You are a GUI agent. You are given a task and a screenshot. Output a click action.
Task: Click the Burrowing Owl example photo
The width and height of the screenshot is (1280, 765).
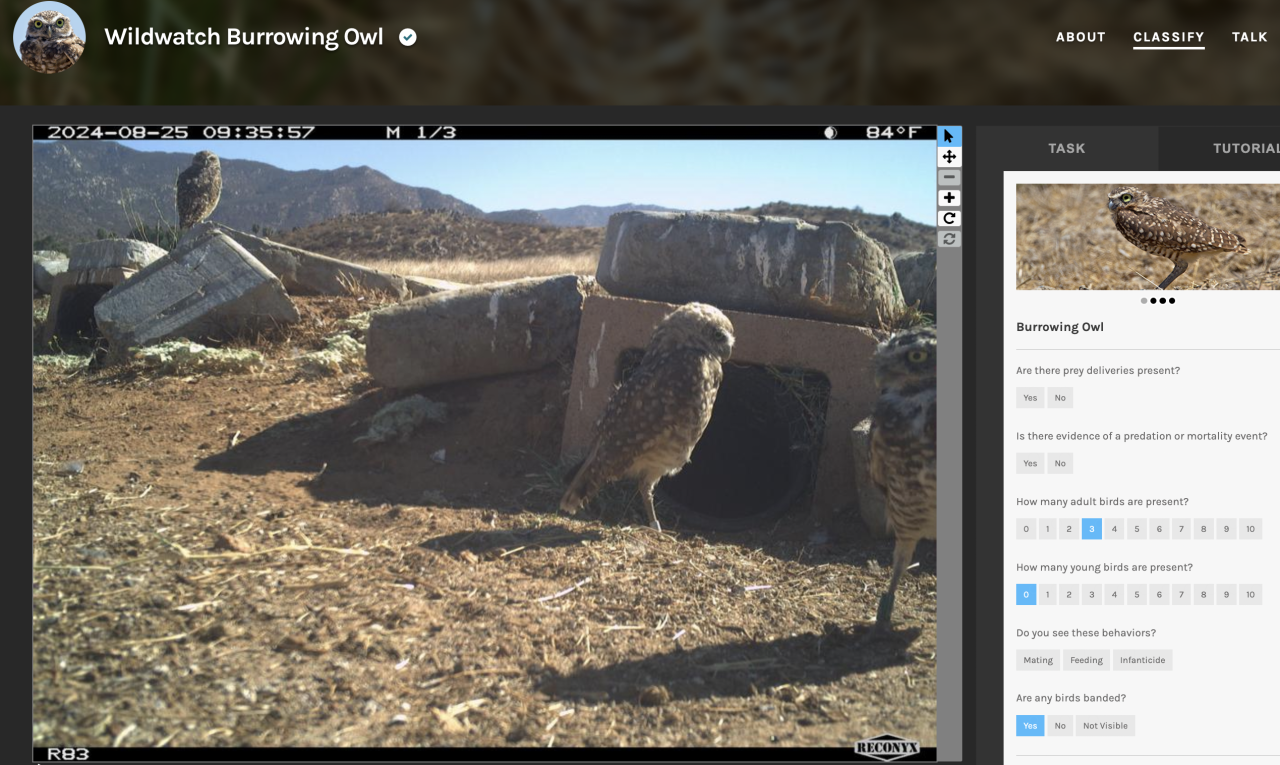[x=1148, y=237]
